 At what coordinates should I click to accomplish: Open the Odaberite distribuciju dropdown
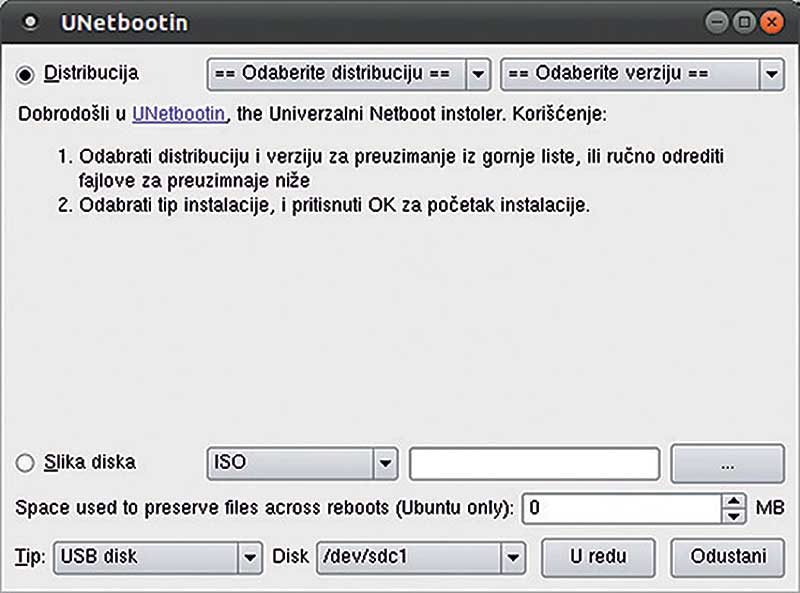point(349,74)
